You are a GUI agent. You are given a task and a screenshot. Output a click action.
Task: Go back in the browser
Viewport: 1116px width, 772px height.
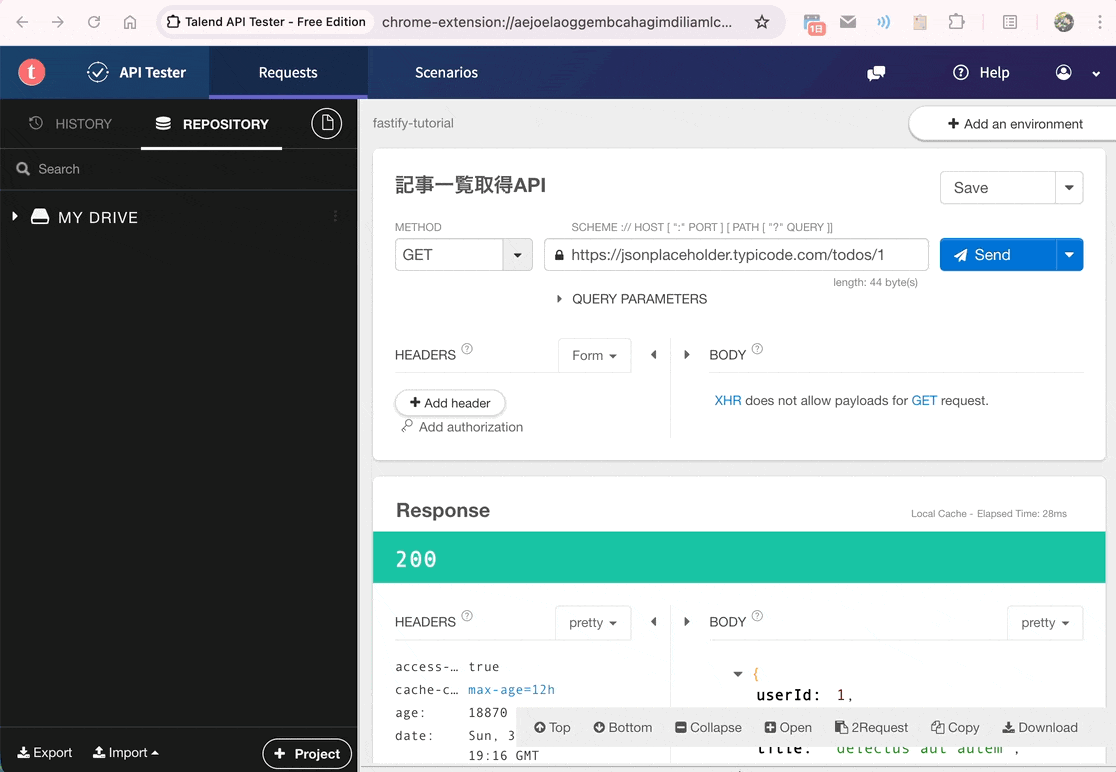click(x=22, y=22)
